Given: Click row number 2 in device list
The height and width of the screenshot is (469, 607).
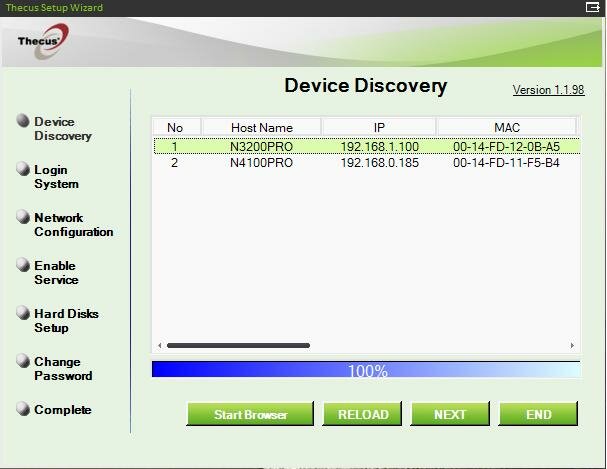Looking at the screenshot, I should [x=175, y=163].
